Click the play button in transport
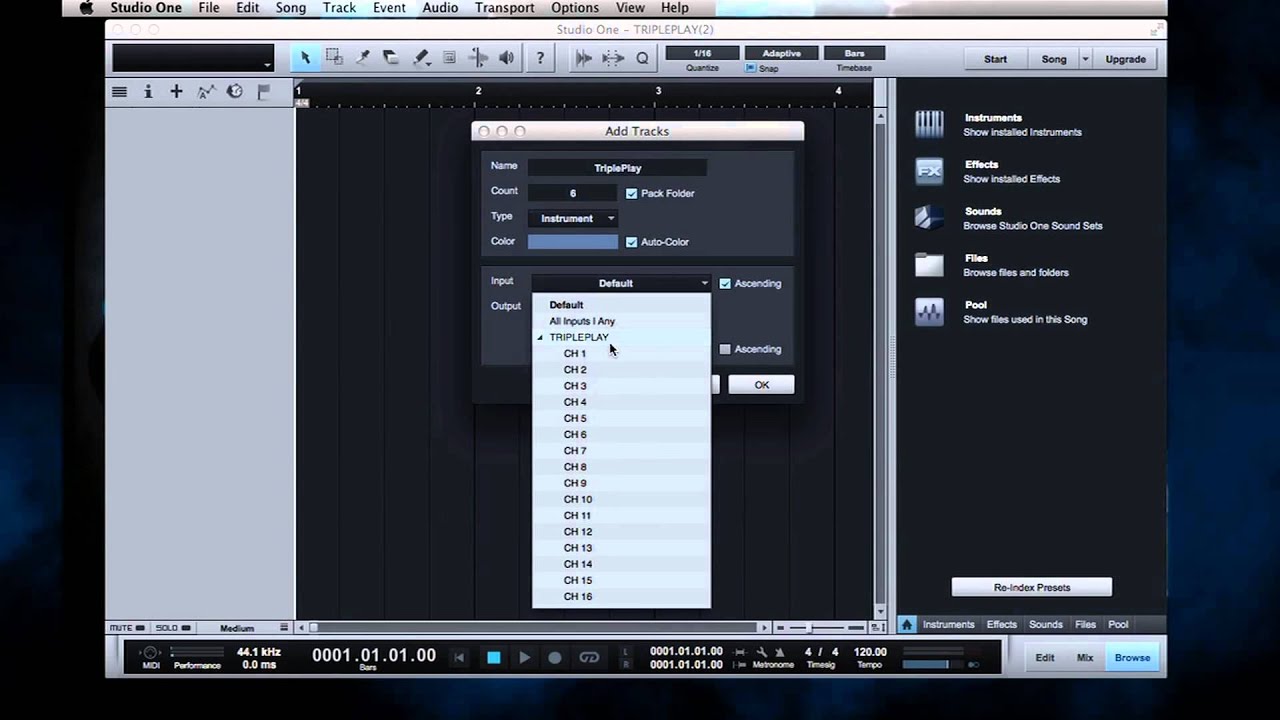1280x720 pixels. pos(524,657)
